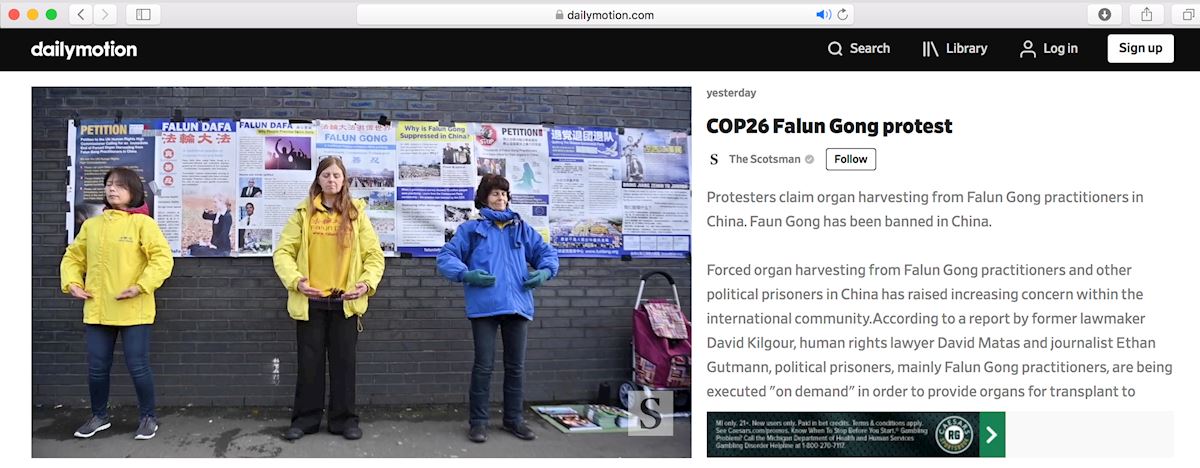Show Safari downloads
The width and height of the screenshot is (1200, 468).
1105,14
